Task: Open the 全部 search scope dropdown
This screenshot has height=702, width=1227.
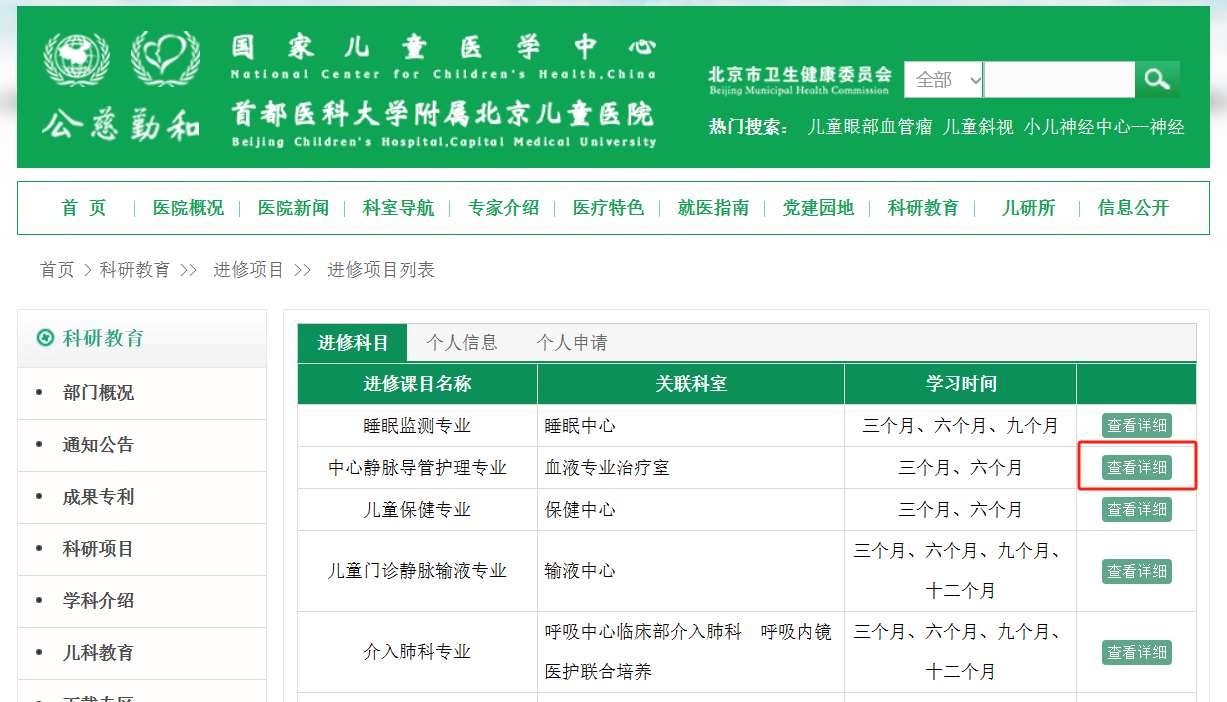Action: pyautogui.click(x=943, y=80)
